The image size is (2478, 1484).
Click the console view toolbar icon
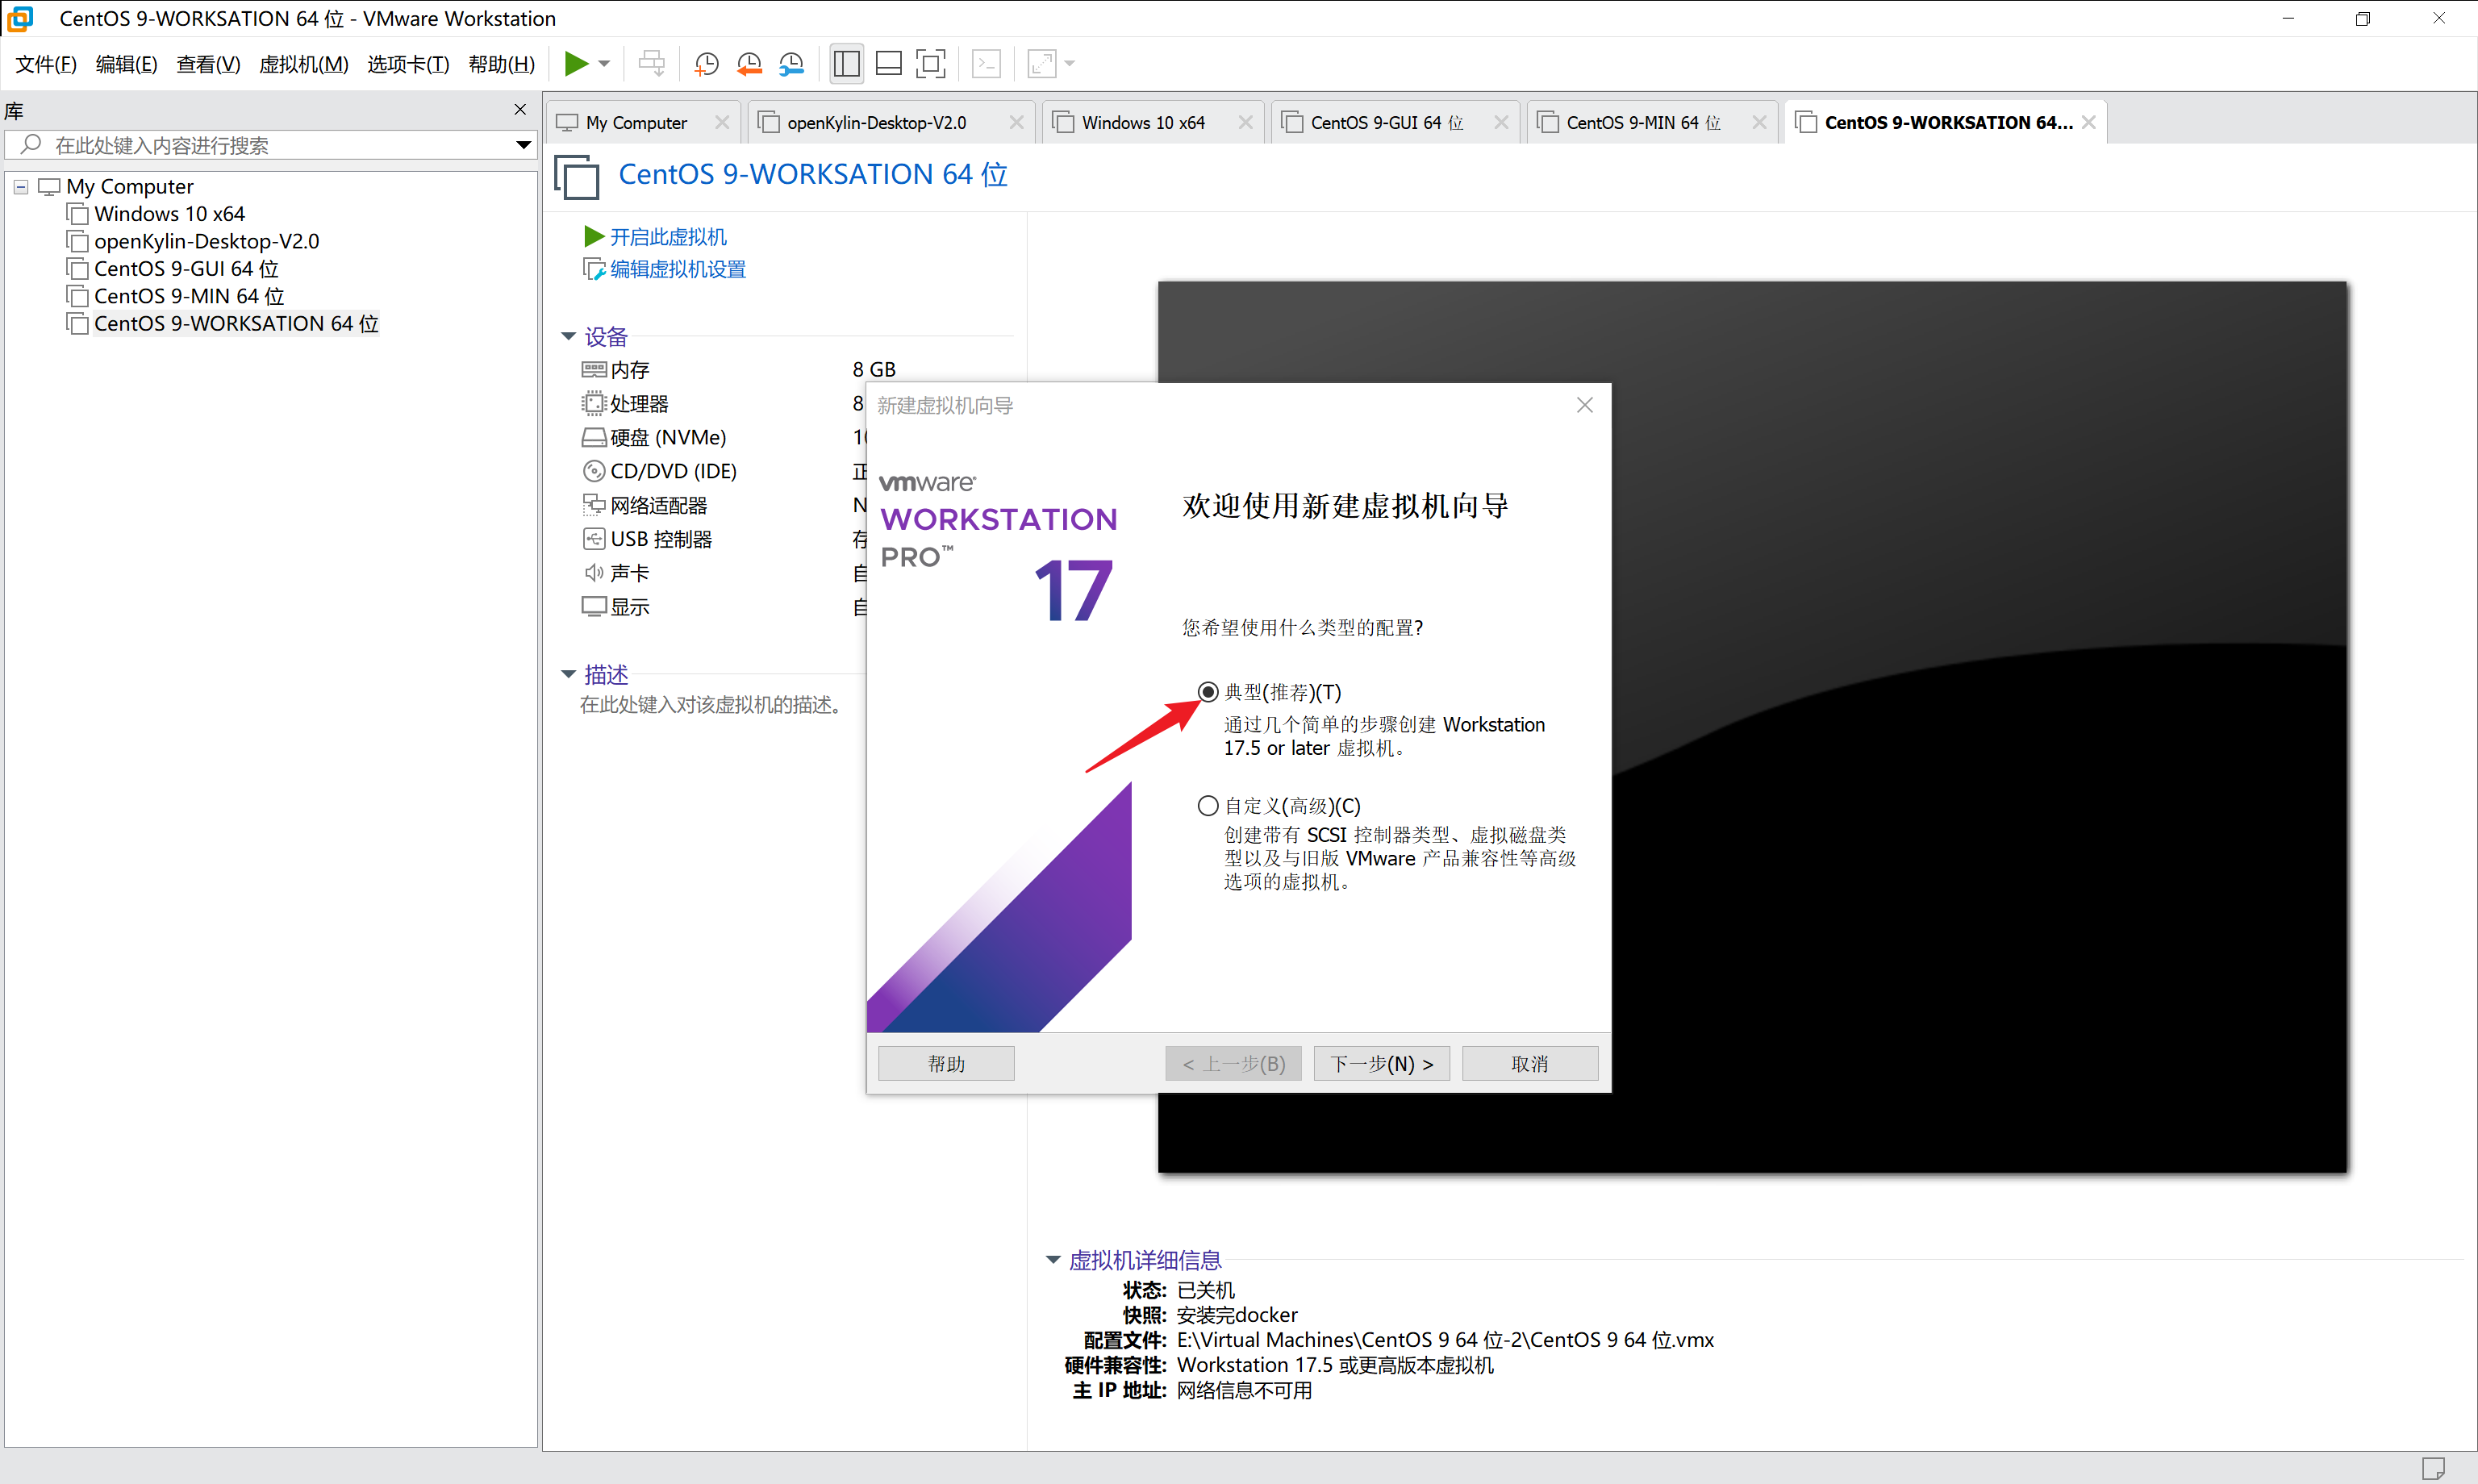tap(986, 64)
